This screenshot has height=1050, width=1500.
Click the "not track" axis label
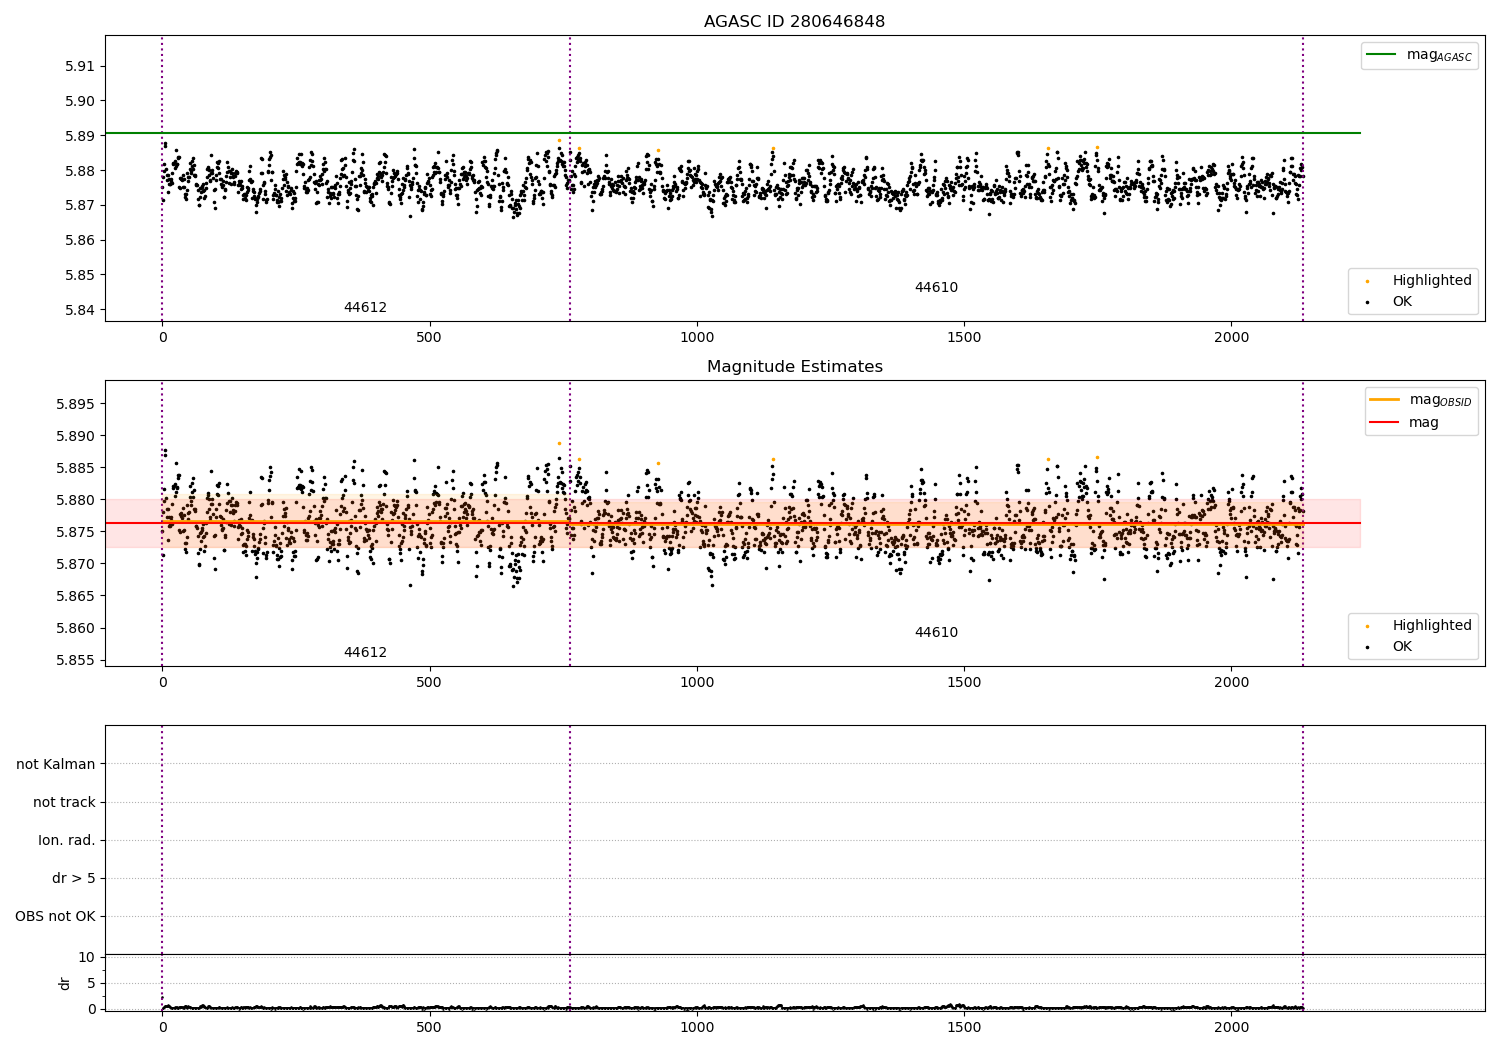pos(64,802)
